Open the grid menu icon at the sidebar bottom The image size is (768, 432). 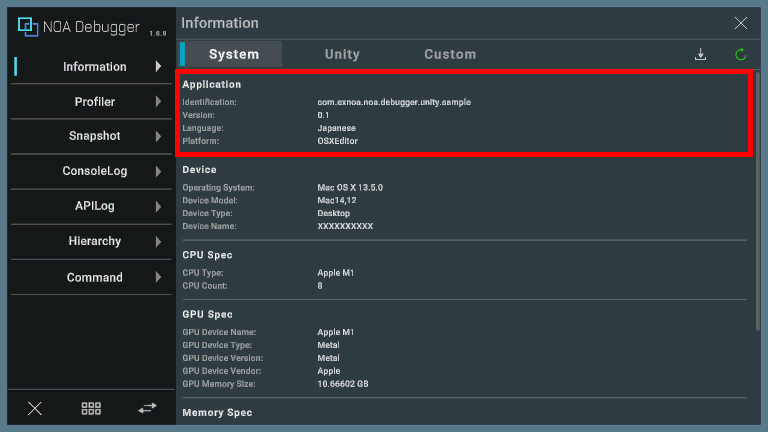click(x=91, y=408)
